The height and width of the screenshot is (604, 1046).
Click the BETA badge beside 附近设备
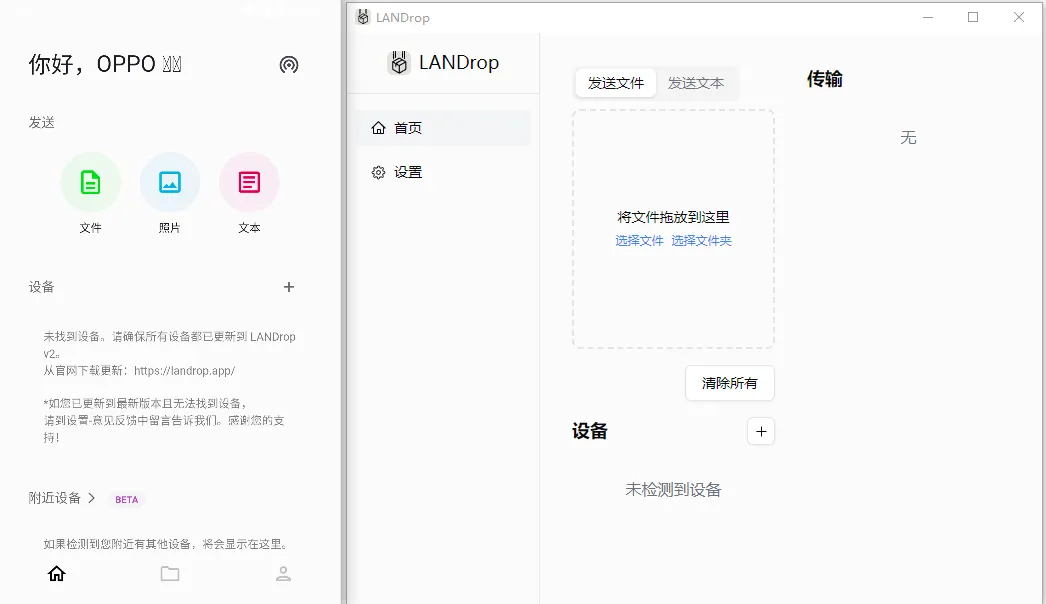(127, 499)
